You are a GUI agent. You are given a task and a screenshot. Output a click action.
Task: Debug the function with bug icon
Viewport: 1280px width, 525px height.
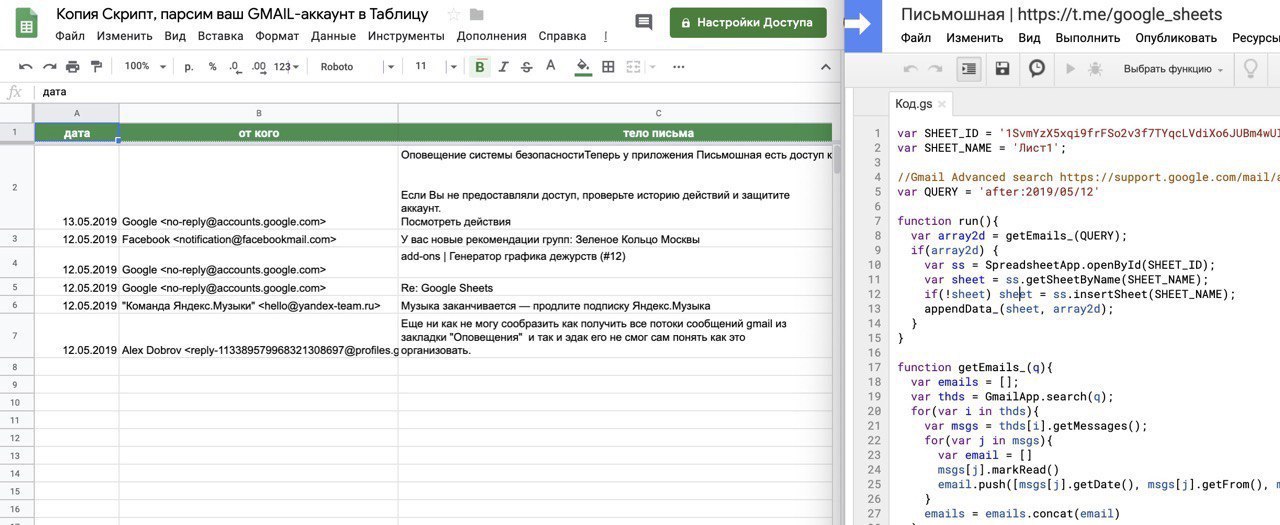(1095, 69)
